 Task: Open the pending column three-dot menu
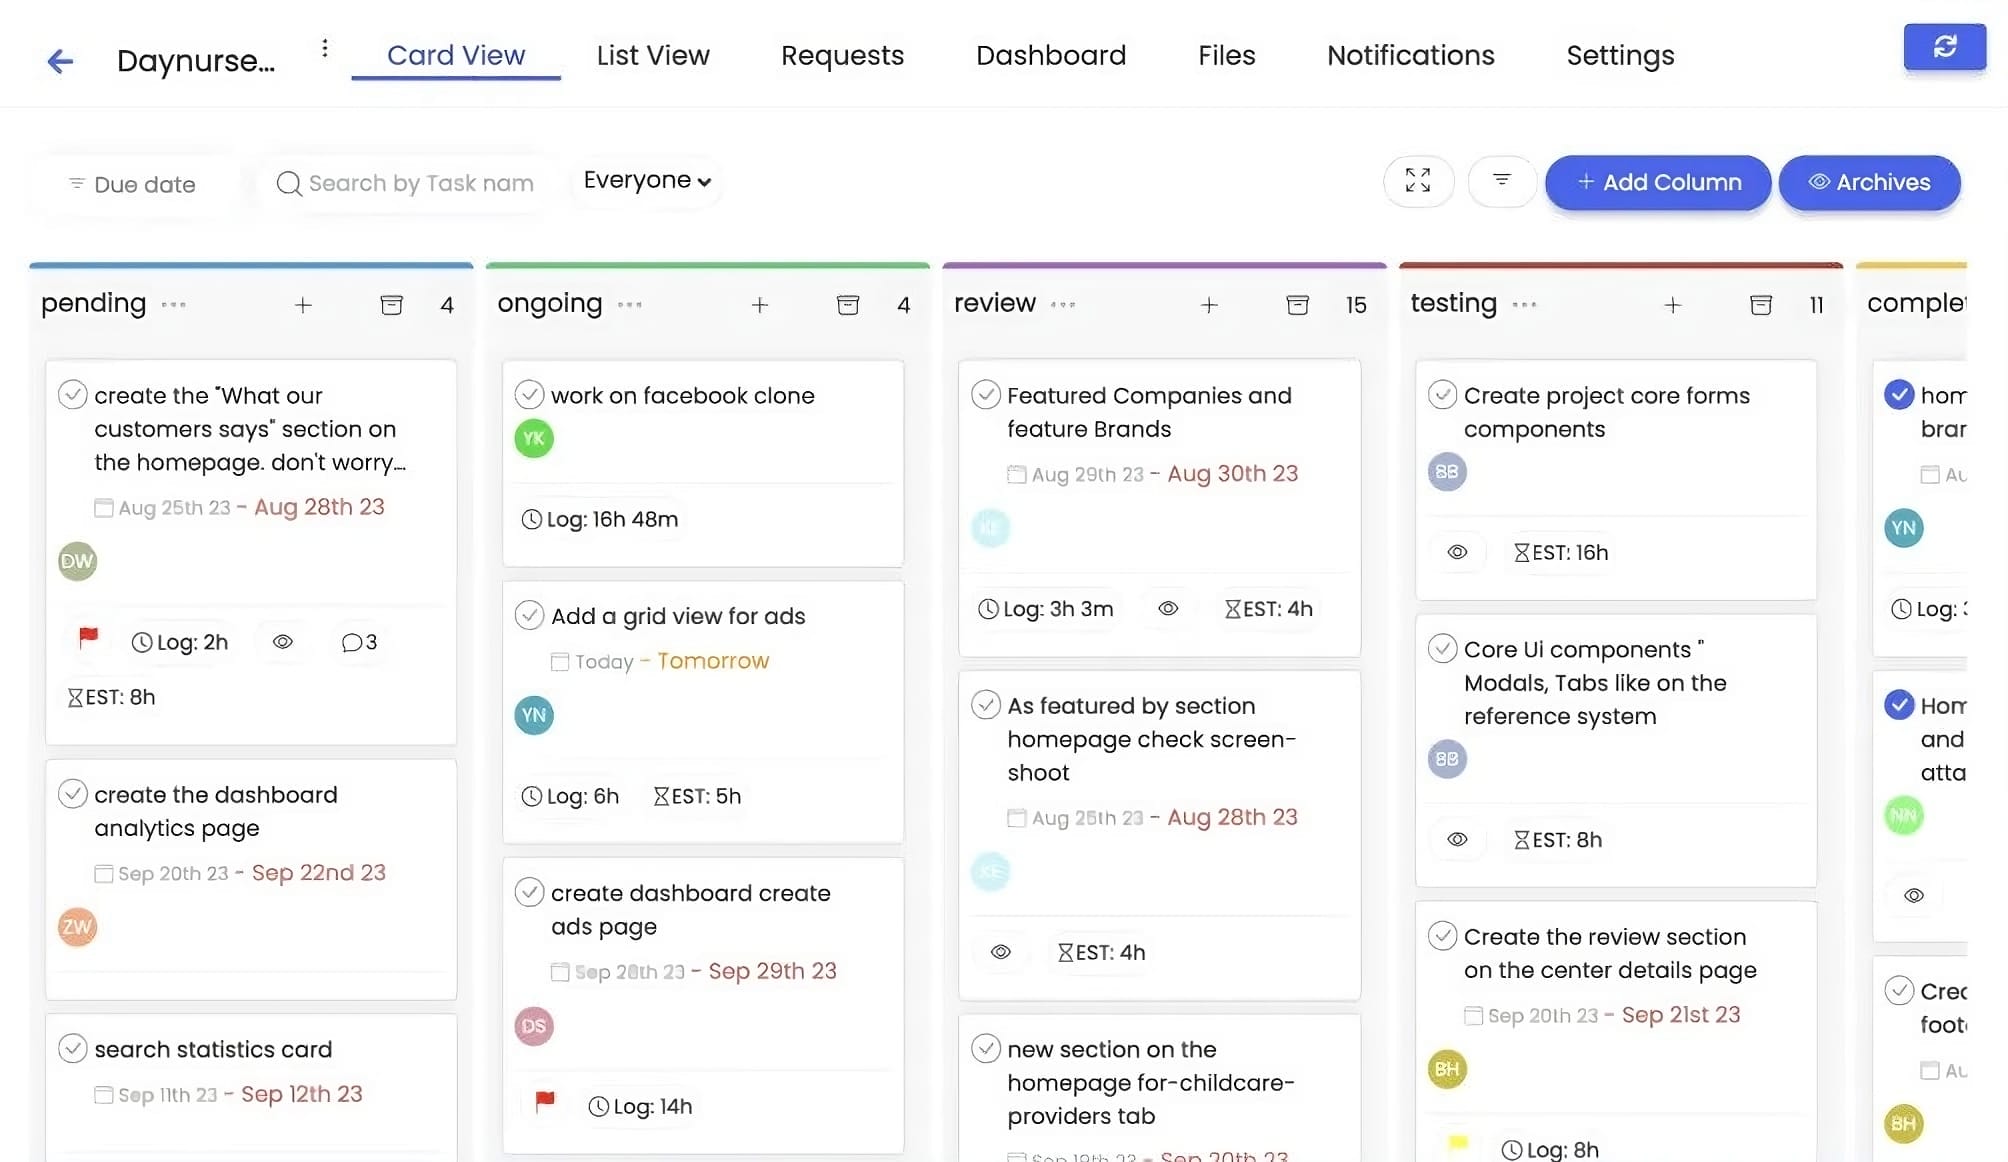(174, 306)
